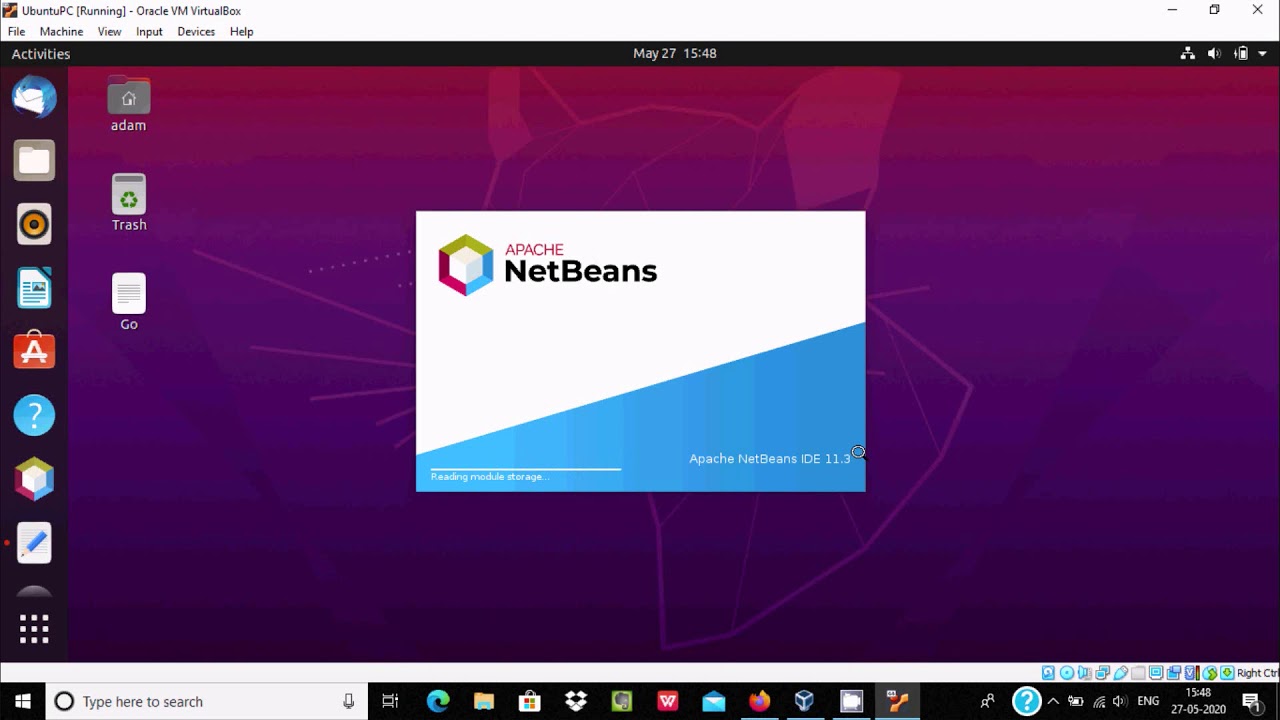Viewport: 1280px width, 720px height.
Task: Click the battery icon in Ubuntu top bar
Action: (1241, 53)
